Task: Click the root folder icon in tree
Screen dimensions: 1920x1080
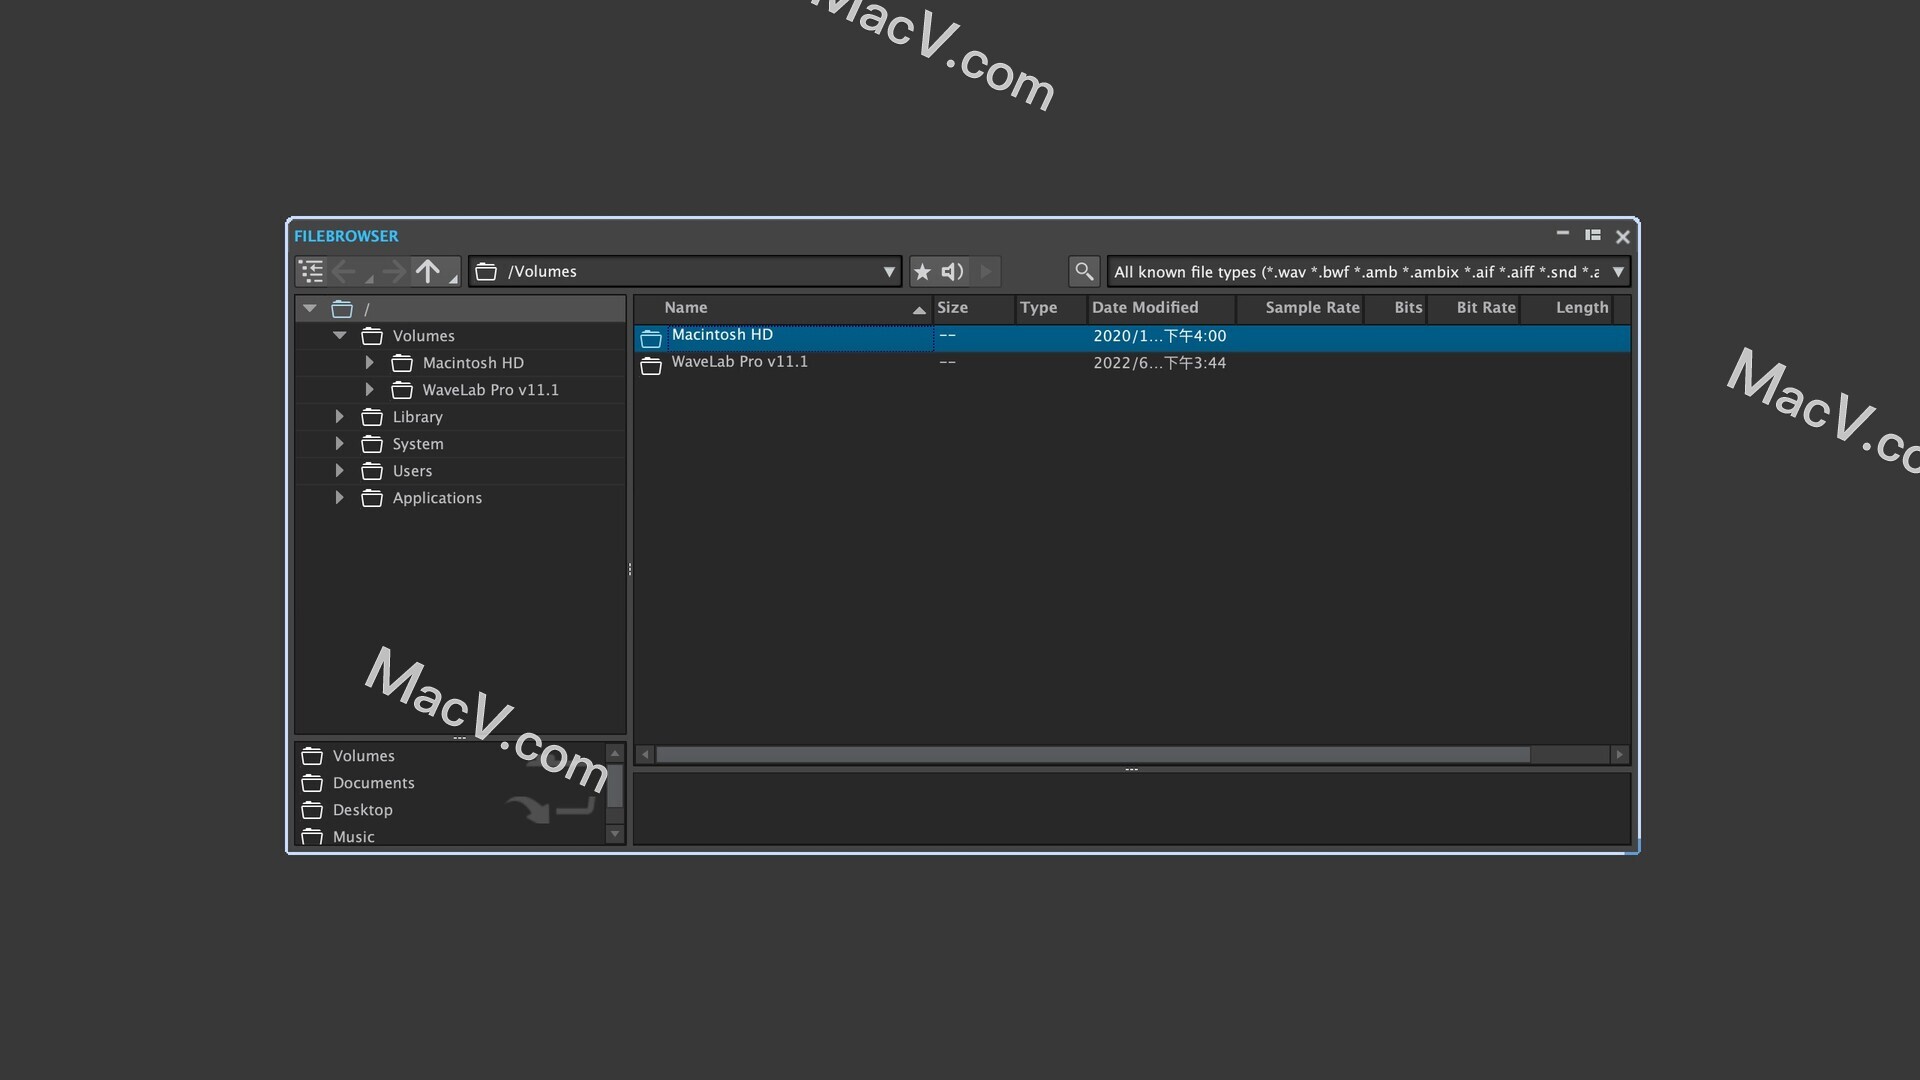Action: [x=342, y=309]
